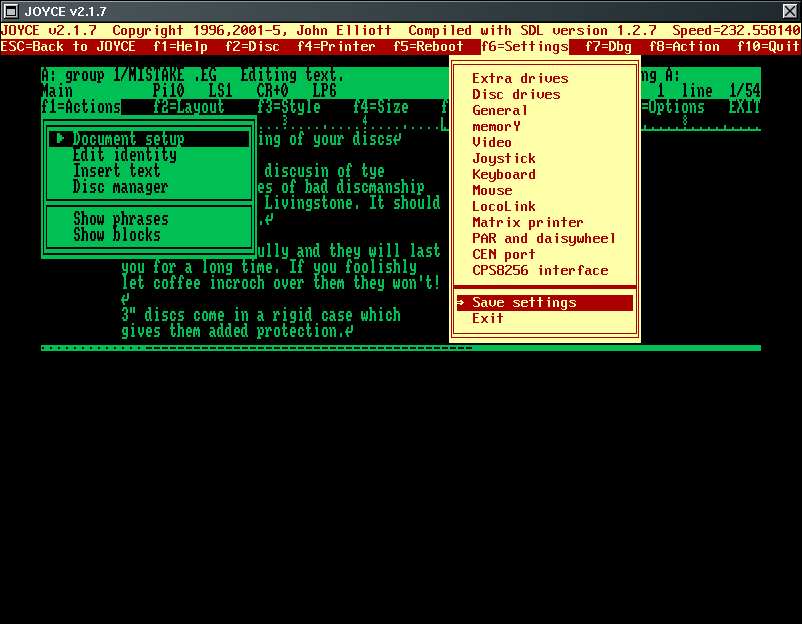Select Extra drives in Settings menu
Image resolution: width=802 pixels, height=624 pixels.
point(520,79)
